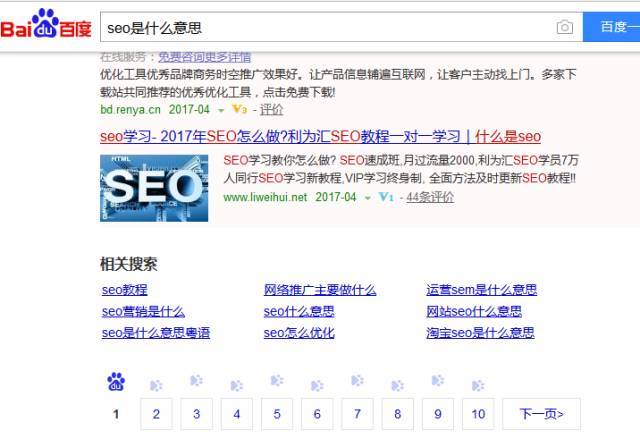
Task: Select related search seo营销是什么
Action: (143, 312)
